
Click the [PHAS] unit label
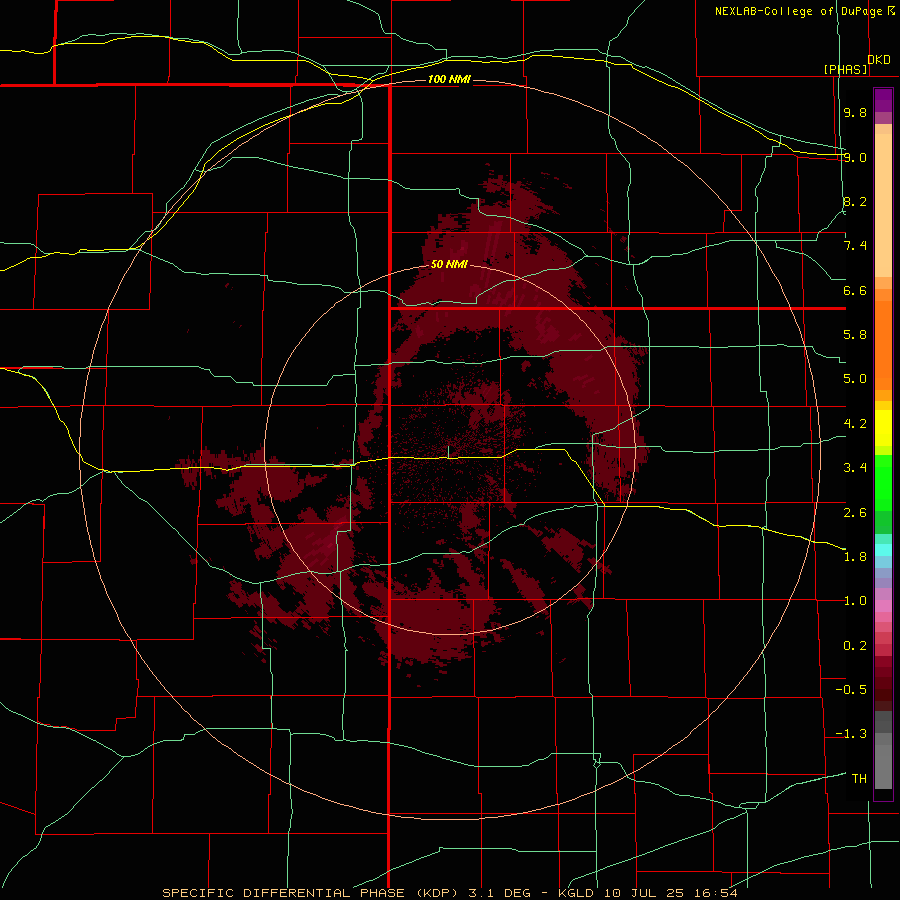point(845,69)
